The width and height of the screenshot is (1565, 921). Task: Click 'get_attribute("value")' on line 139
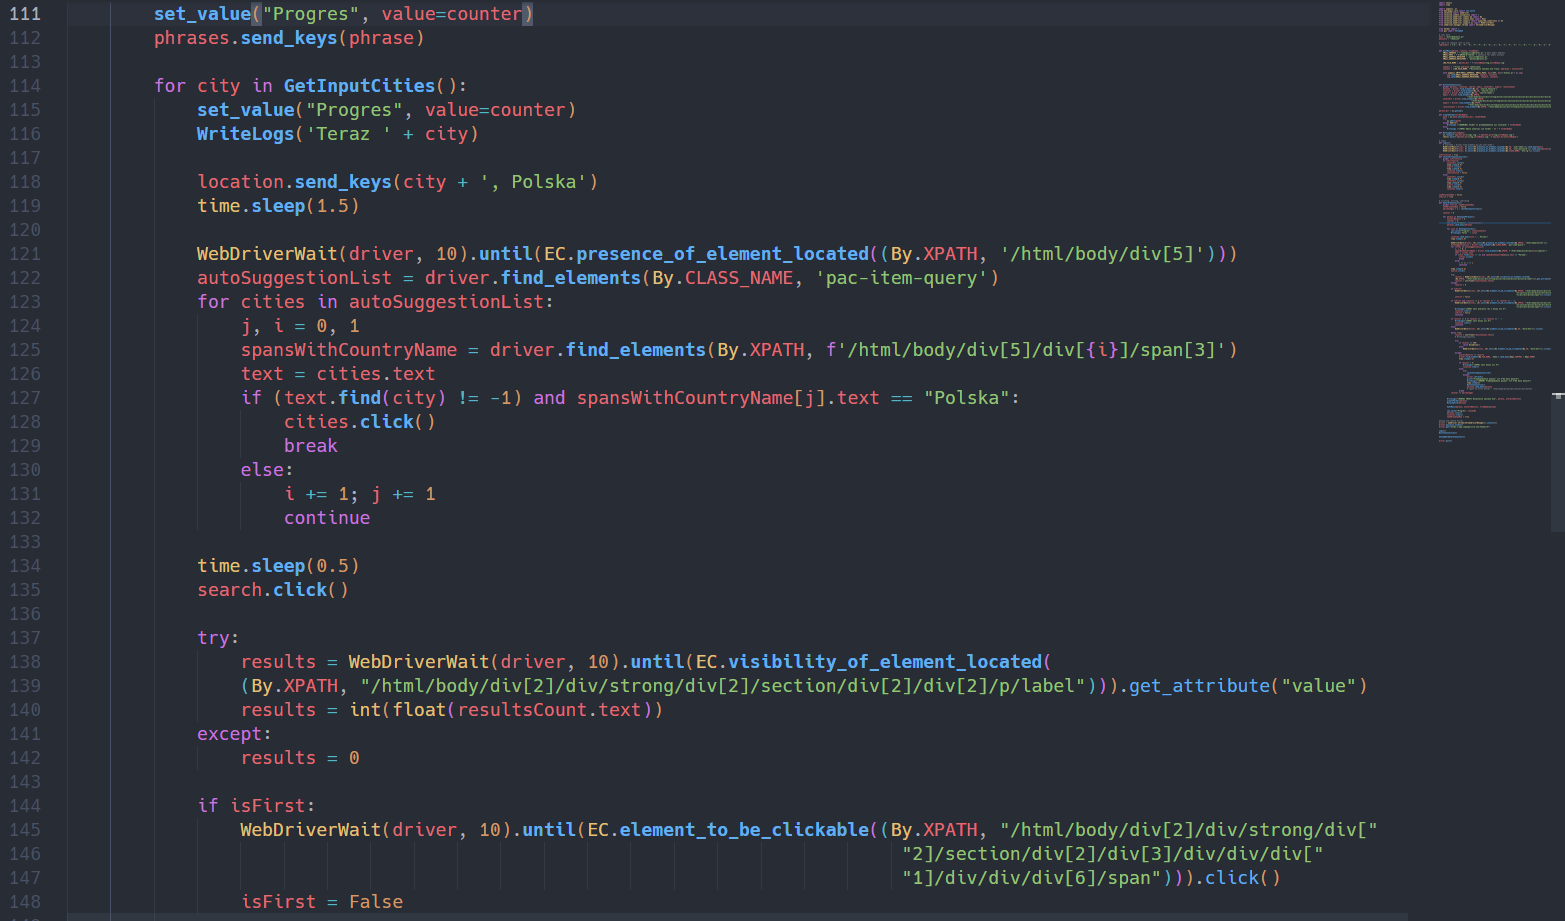pos(1248,686)
